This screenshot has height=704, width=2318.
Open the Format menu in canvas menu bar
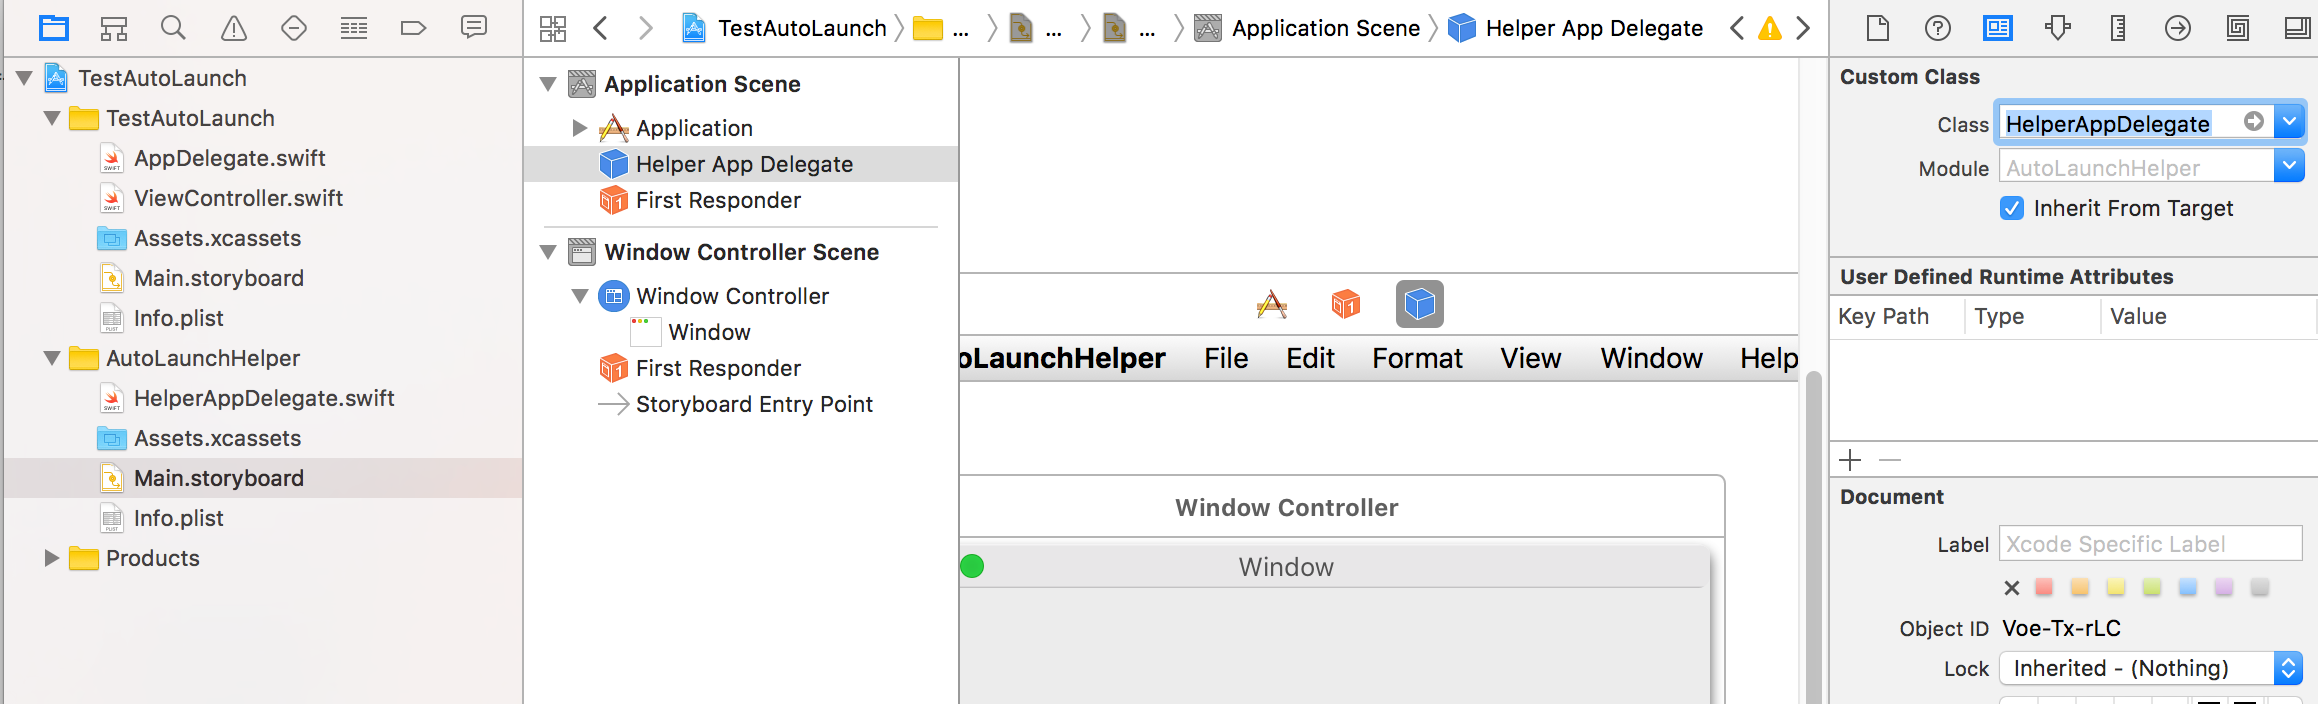pyautogui.click(x=1417, y=358)
